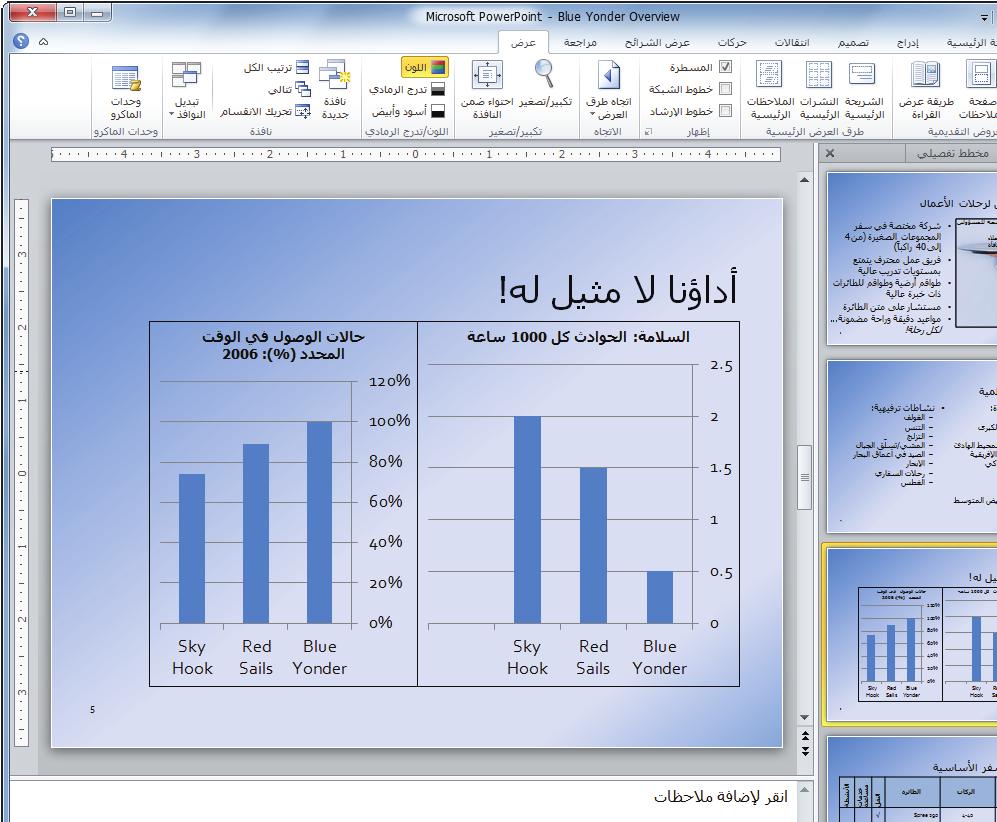The width and height of the screenshot is (997, 822).
Task: Select Sky Hook bar in safety chart
Action: click(x=527, y=520)
